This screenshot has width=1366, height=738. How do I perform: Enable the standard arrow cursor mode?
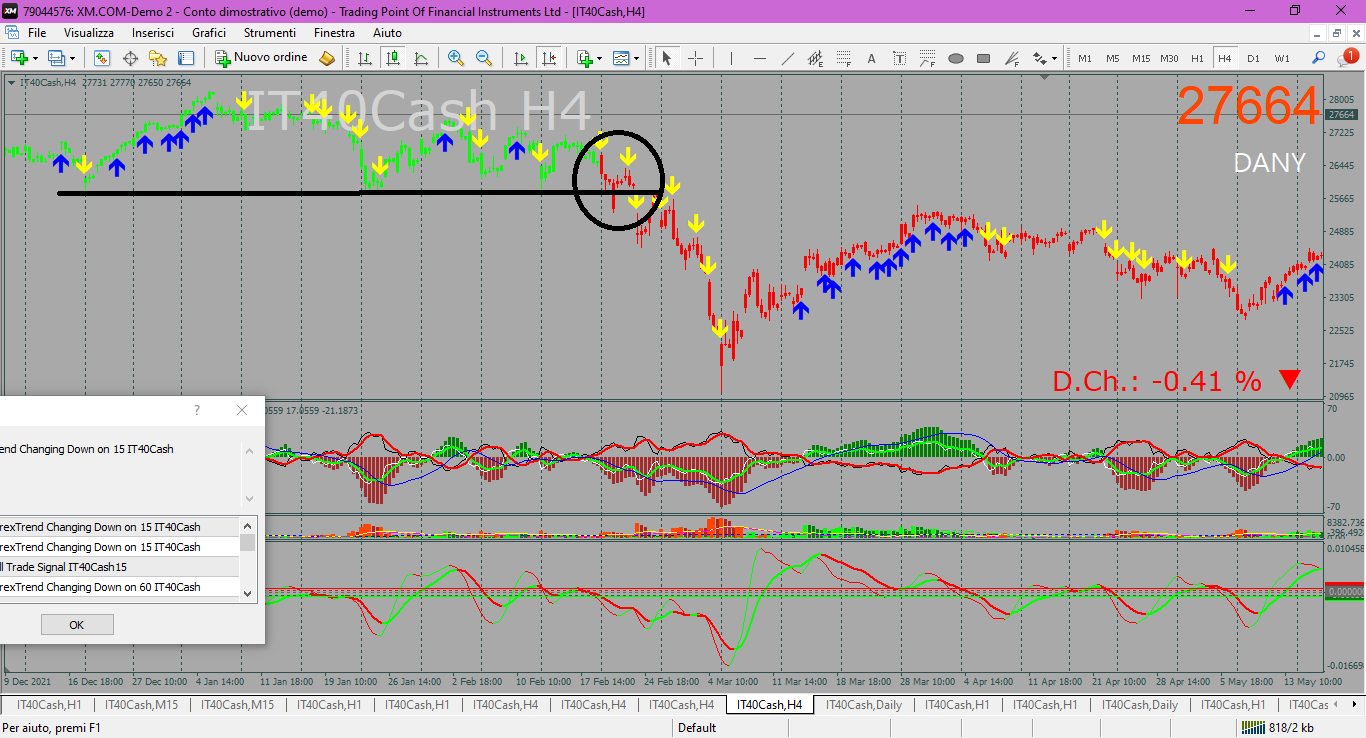pyautogui.click(x=667, y=58)
